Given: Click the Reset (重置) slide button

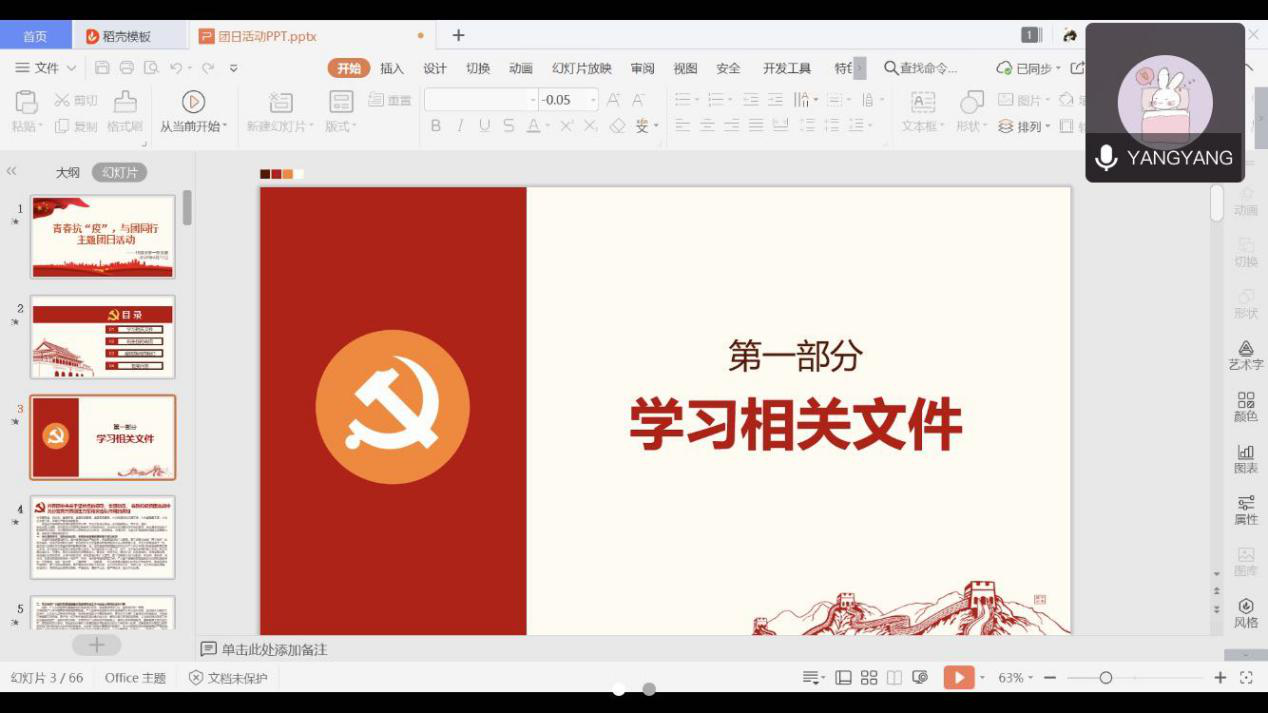Looking at the screenshot, I should tap(390, 100).
